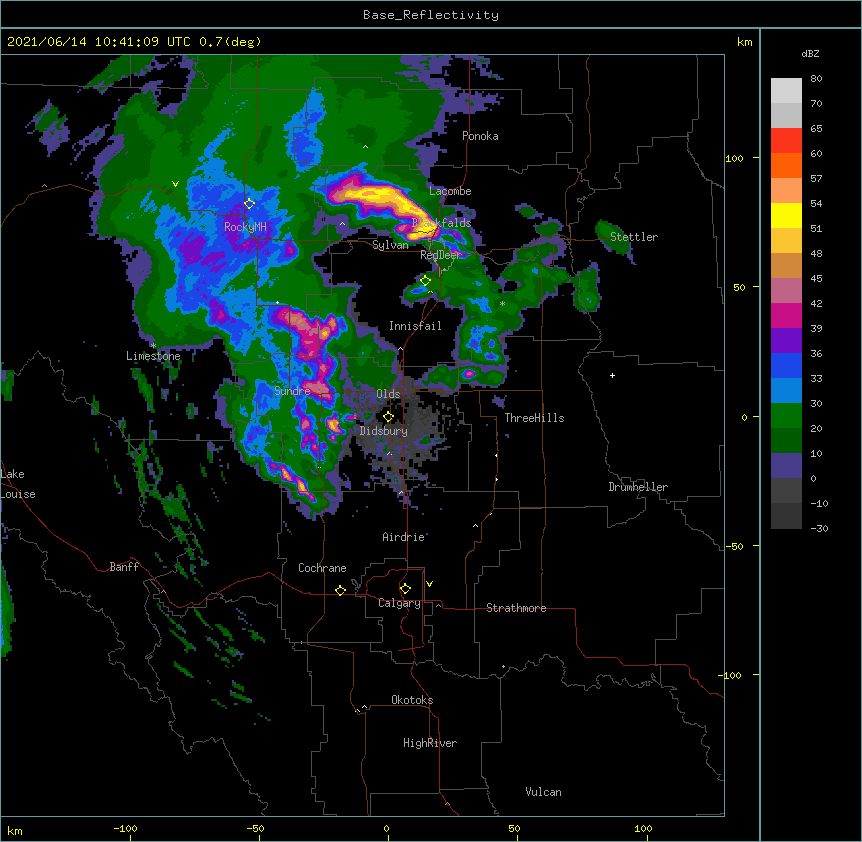Click the km unit label at bottom left
This screenshot has height=842, width=862.
(15, 831)
